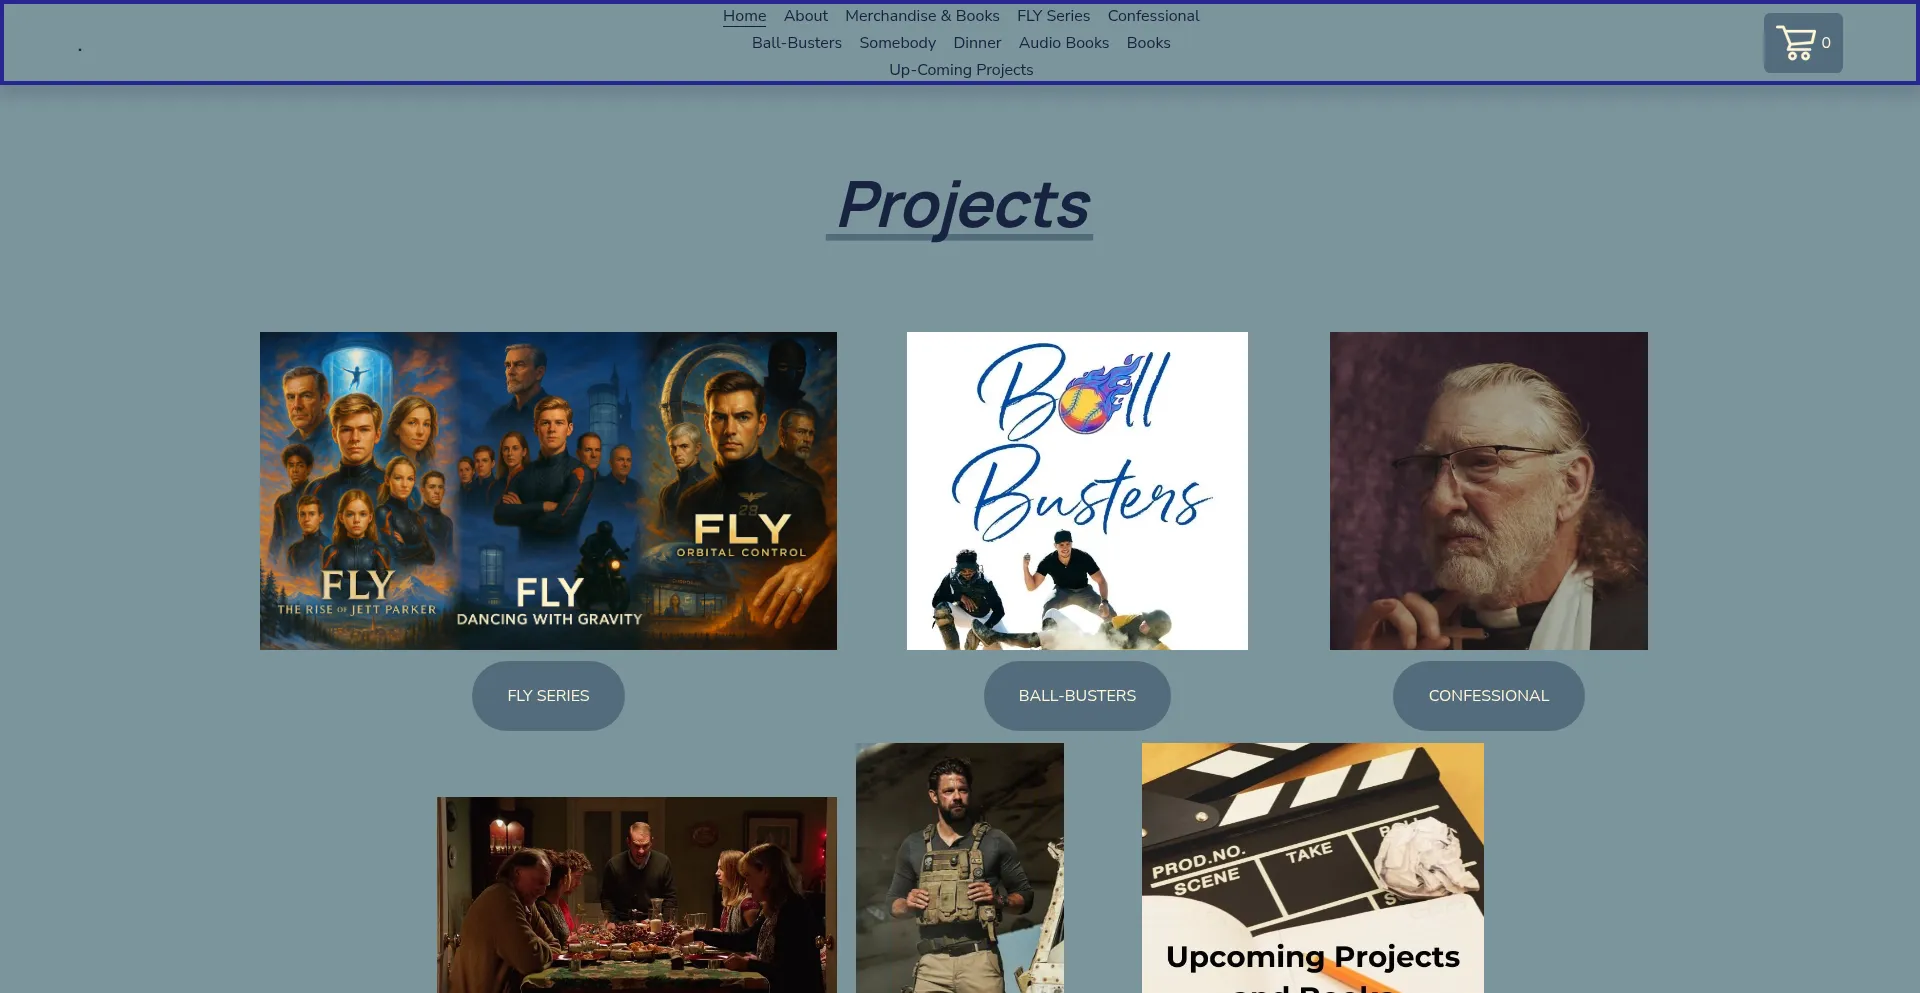Open Merchandise & Books in navigation

(x=921, y=16)
